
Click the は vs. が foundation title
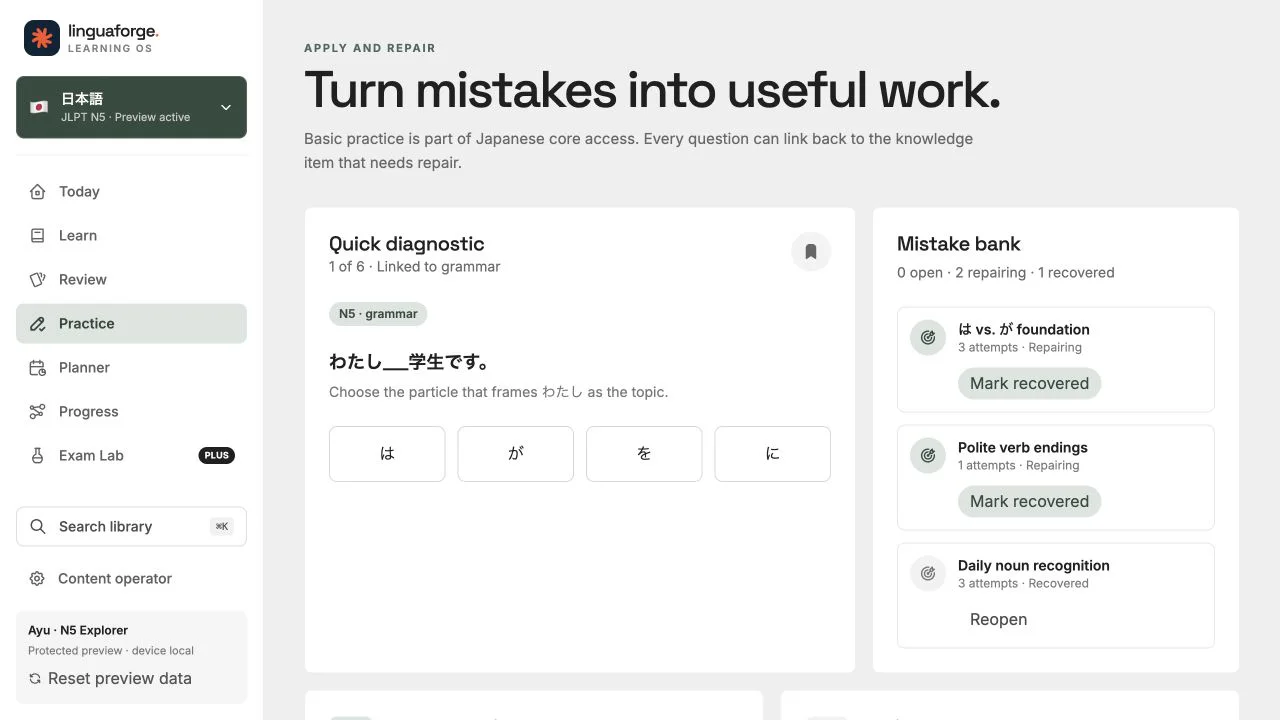pyautogui.click(x=1024, y=330)
